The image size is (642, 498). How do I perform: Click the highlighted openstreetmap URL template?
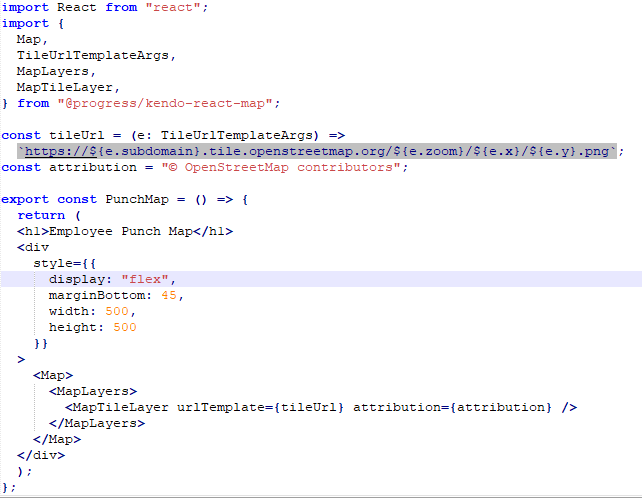[317, 151]
